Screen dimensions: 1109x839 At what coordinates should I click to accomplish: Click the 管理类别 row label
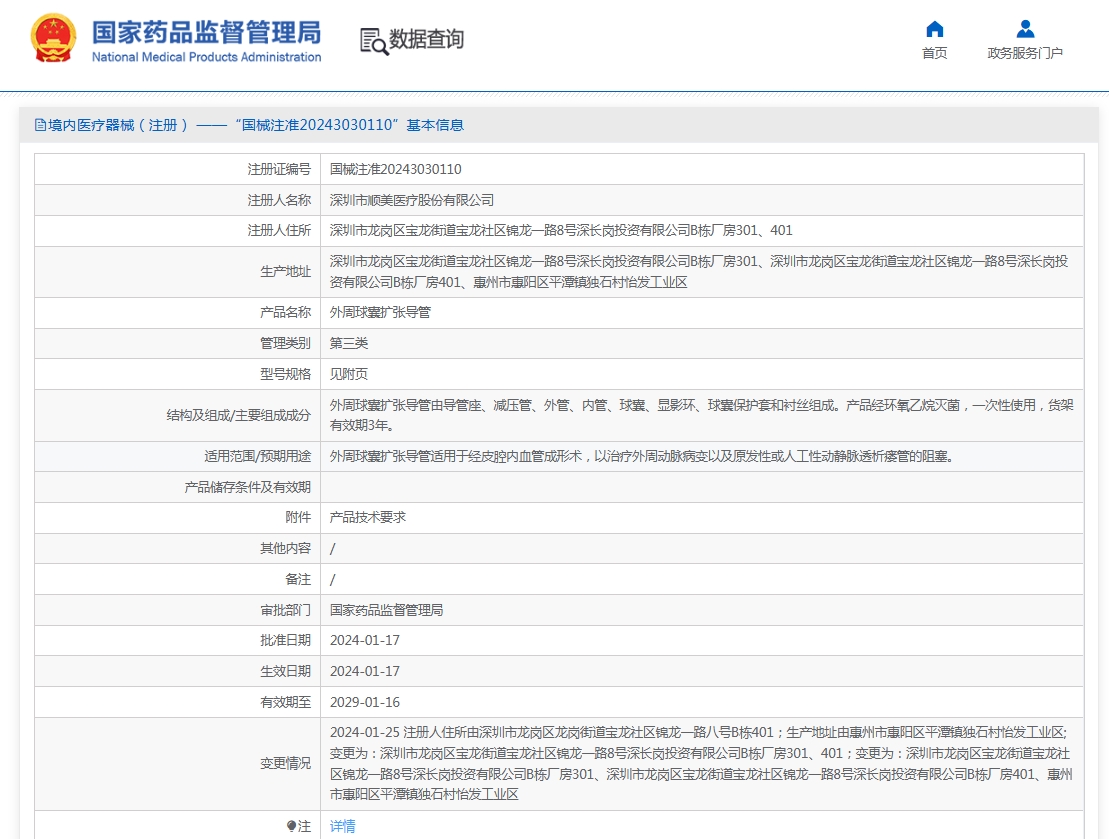pos(285,343)
